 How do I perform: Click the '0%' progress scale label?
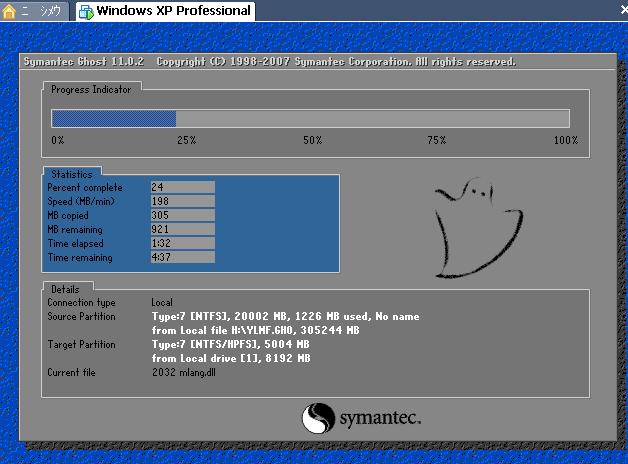tap(58, 141)
